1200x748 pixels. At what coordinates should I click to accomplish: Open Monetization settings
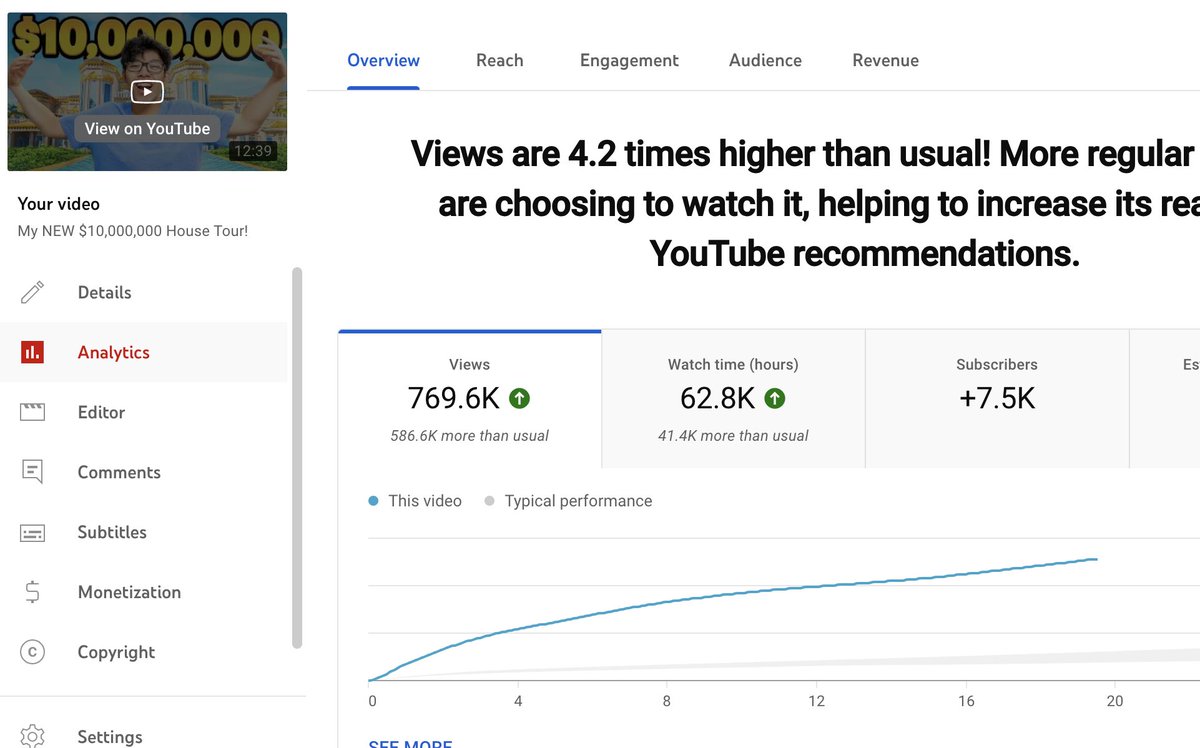pyautogui.click(x=143, y=592)
